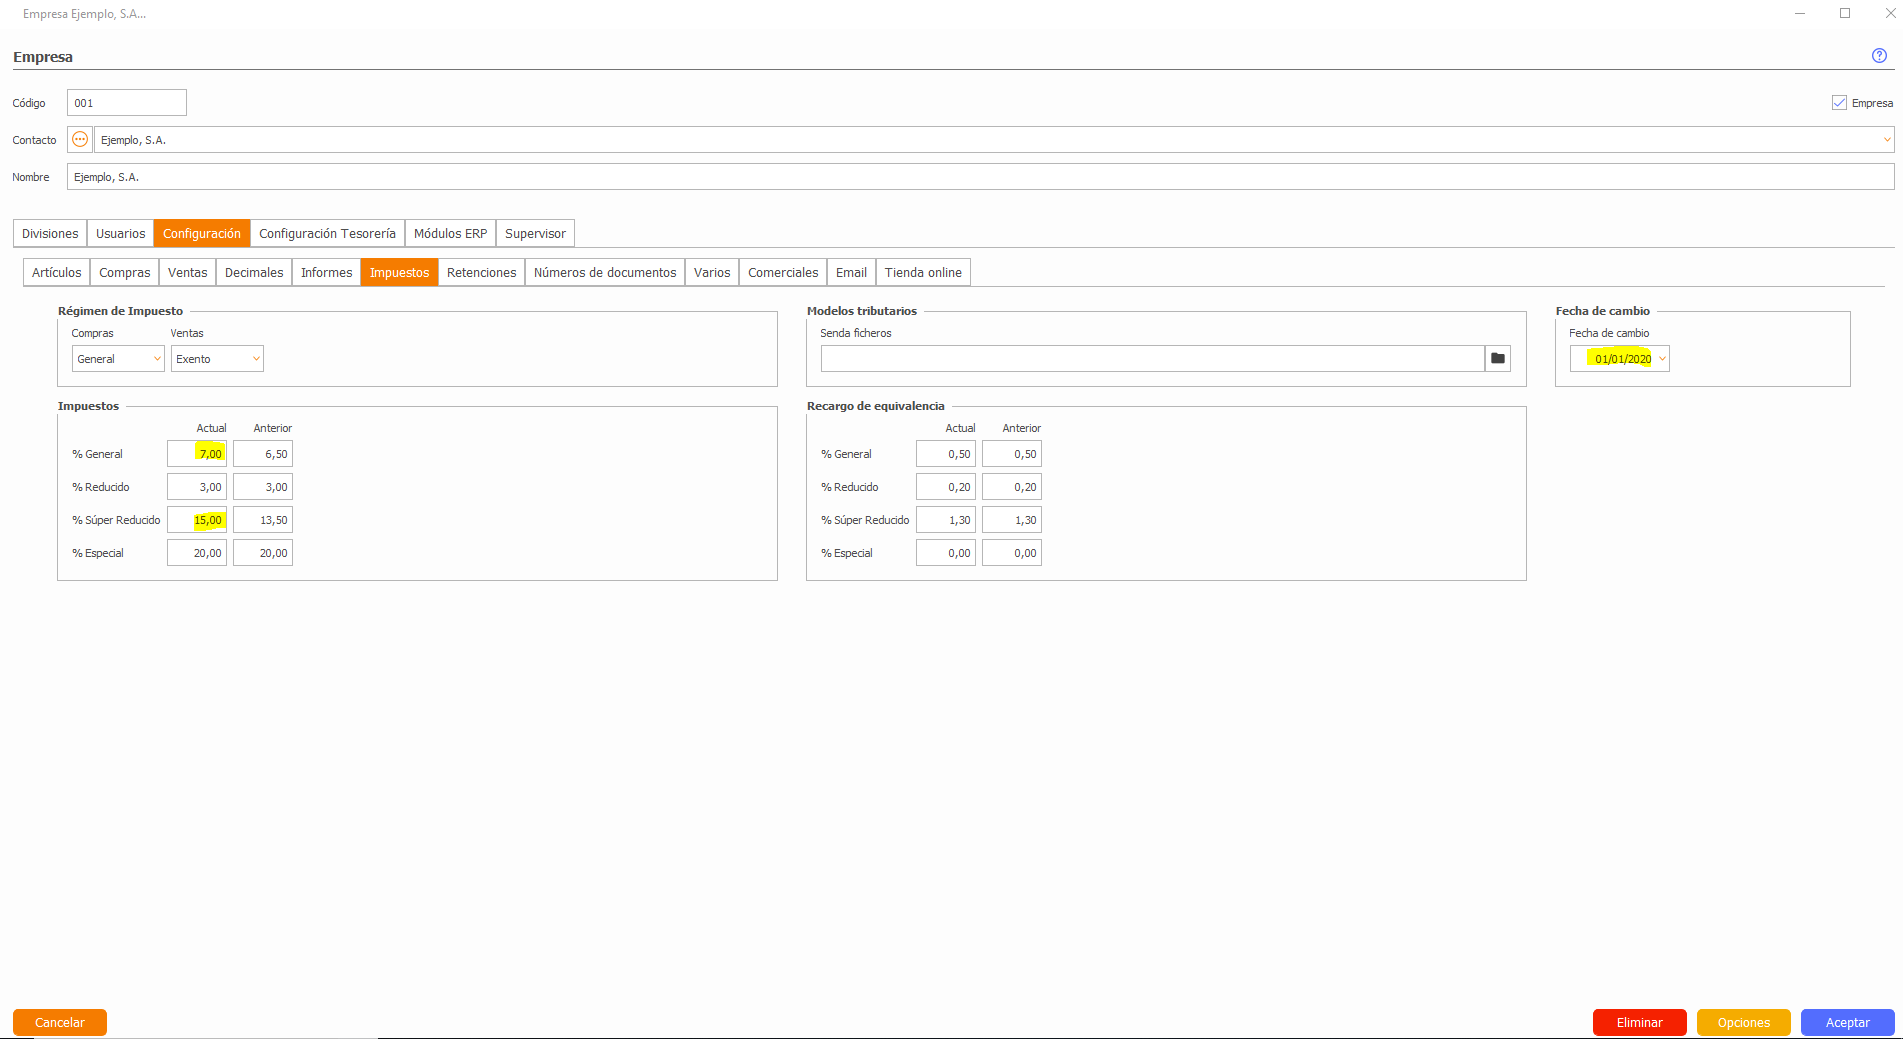Edit Recargo % General Actual field

point(946,454)
